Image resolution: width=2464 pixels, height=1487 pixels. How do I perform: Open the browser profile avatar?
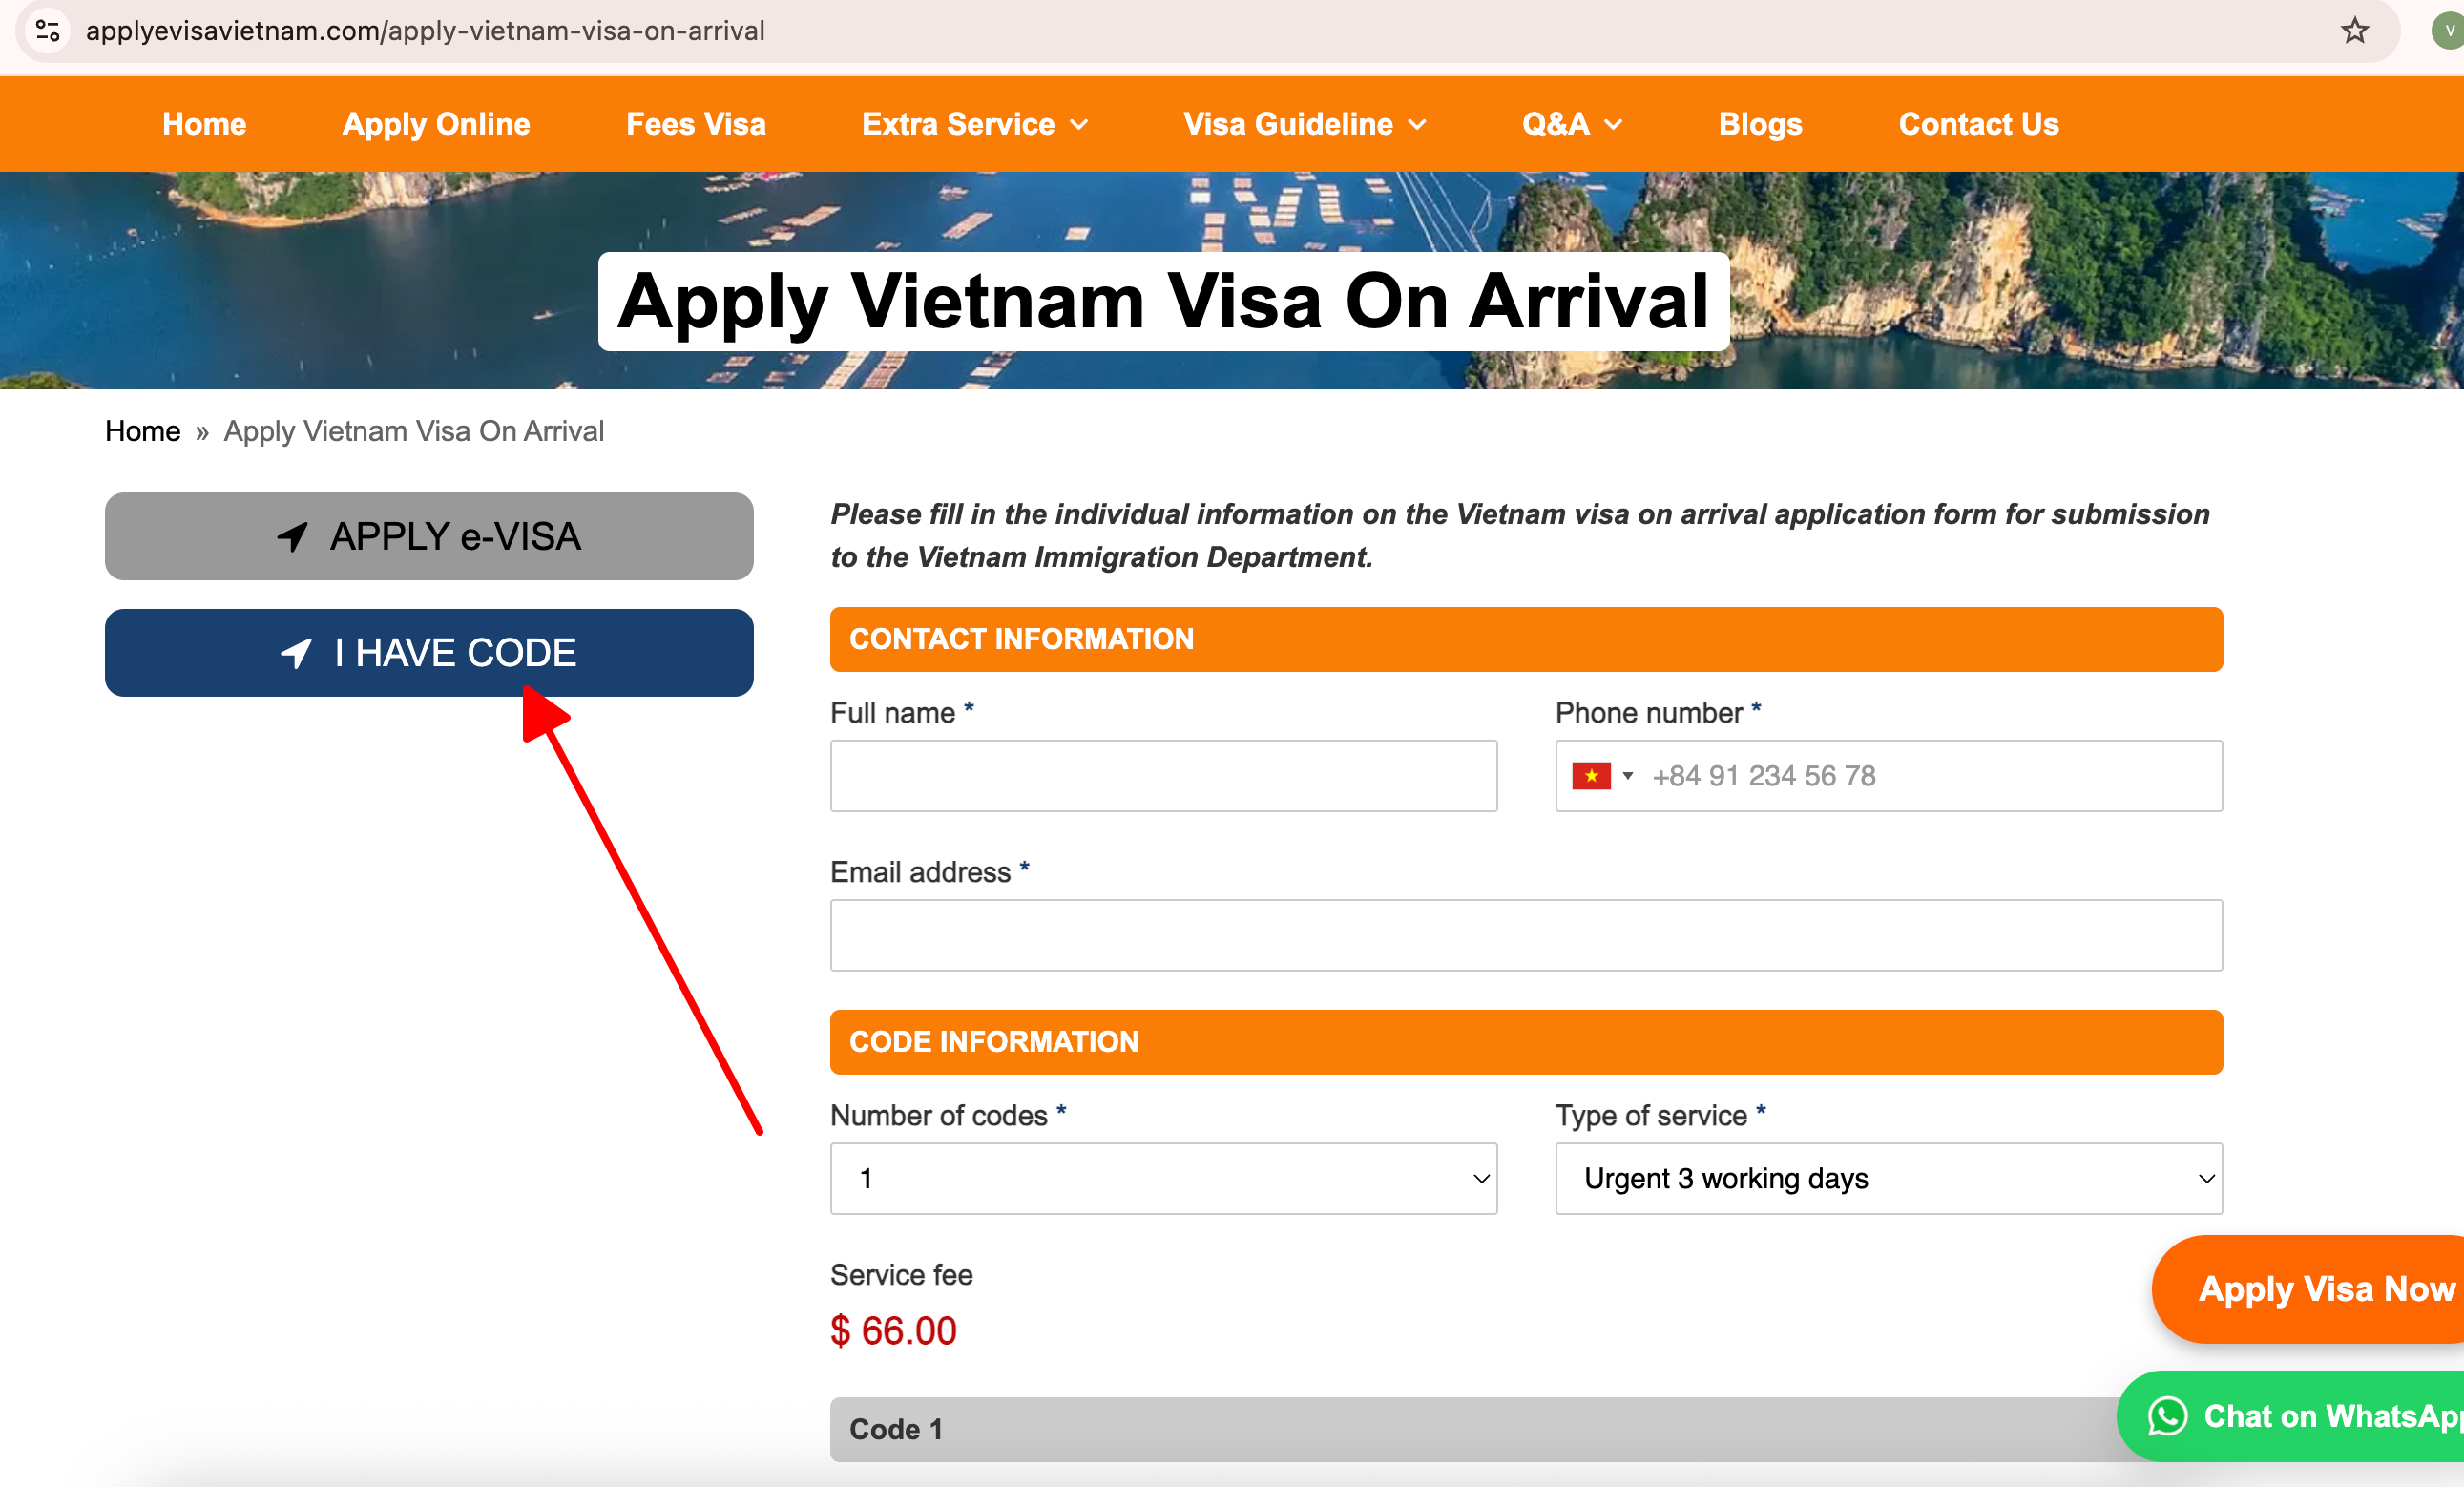pyautogui.click(x=2448, y=31)
